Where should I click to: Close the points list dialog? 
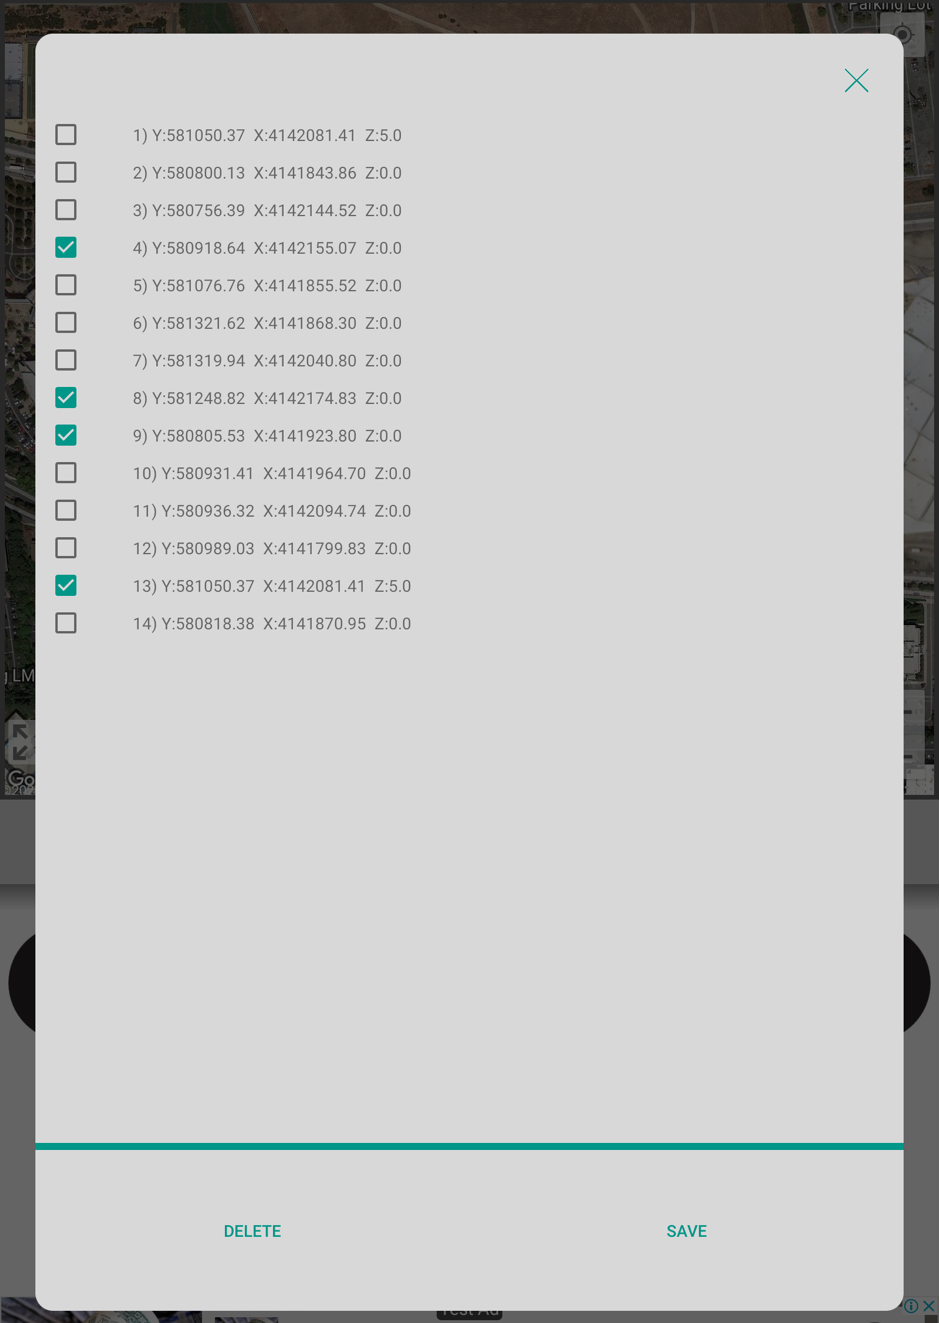click(x=856, y=81)
